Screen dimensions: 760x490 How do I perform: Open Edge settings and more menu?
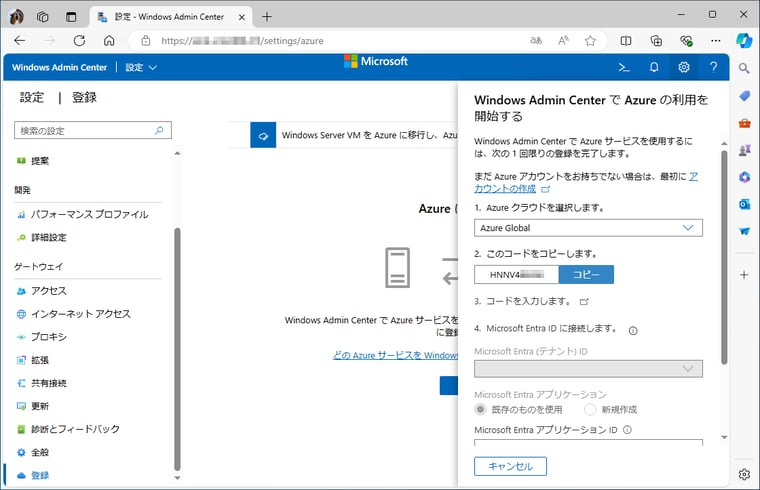(x=715, y=41)
